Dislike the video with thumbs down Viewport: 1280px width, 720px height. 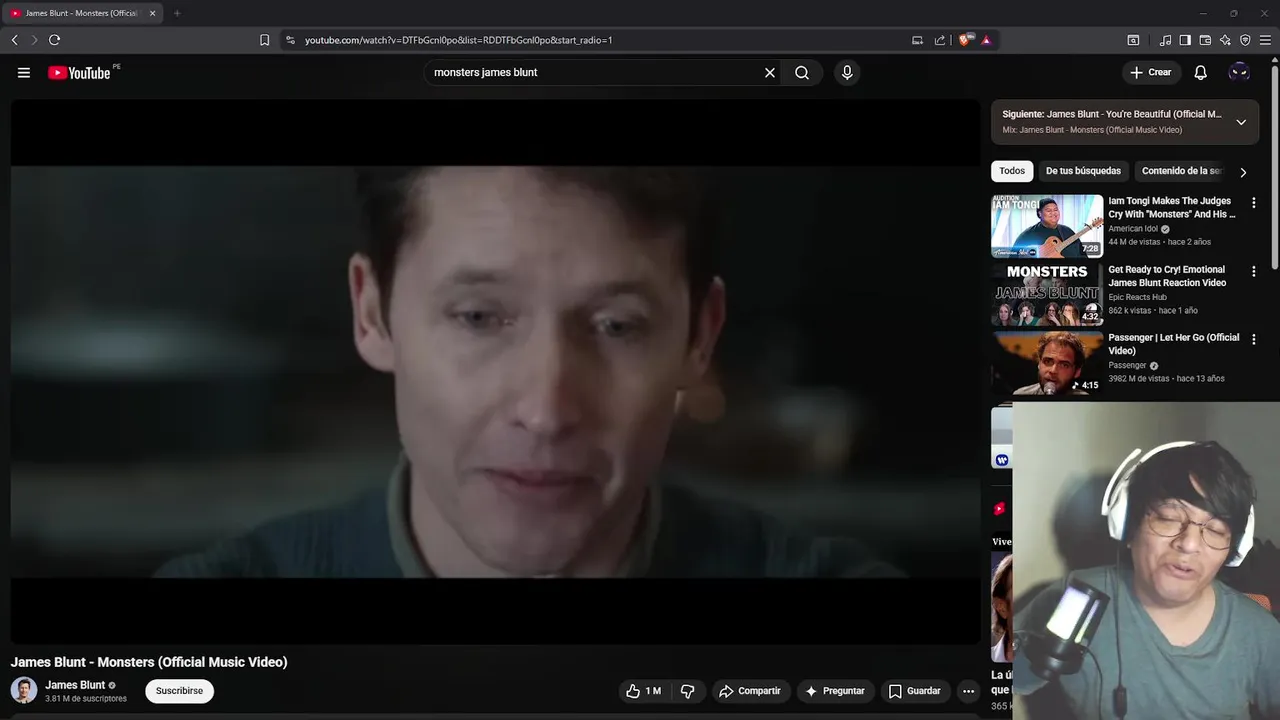tap(688, 691)
